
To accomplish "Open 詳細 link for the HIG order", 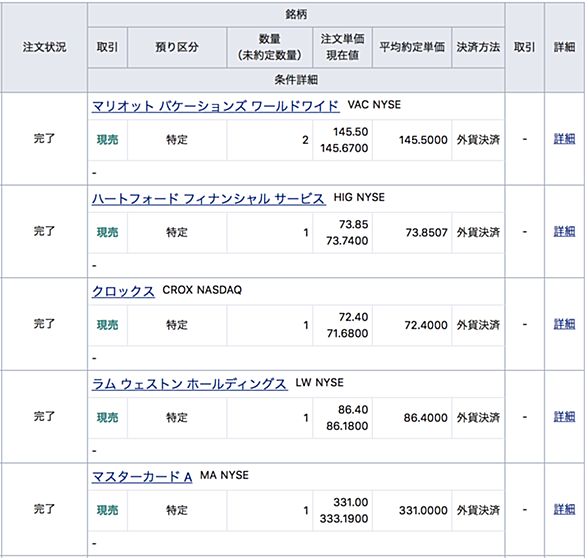I will (x=564, y=231).
